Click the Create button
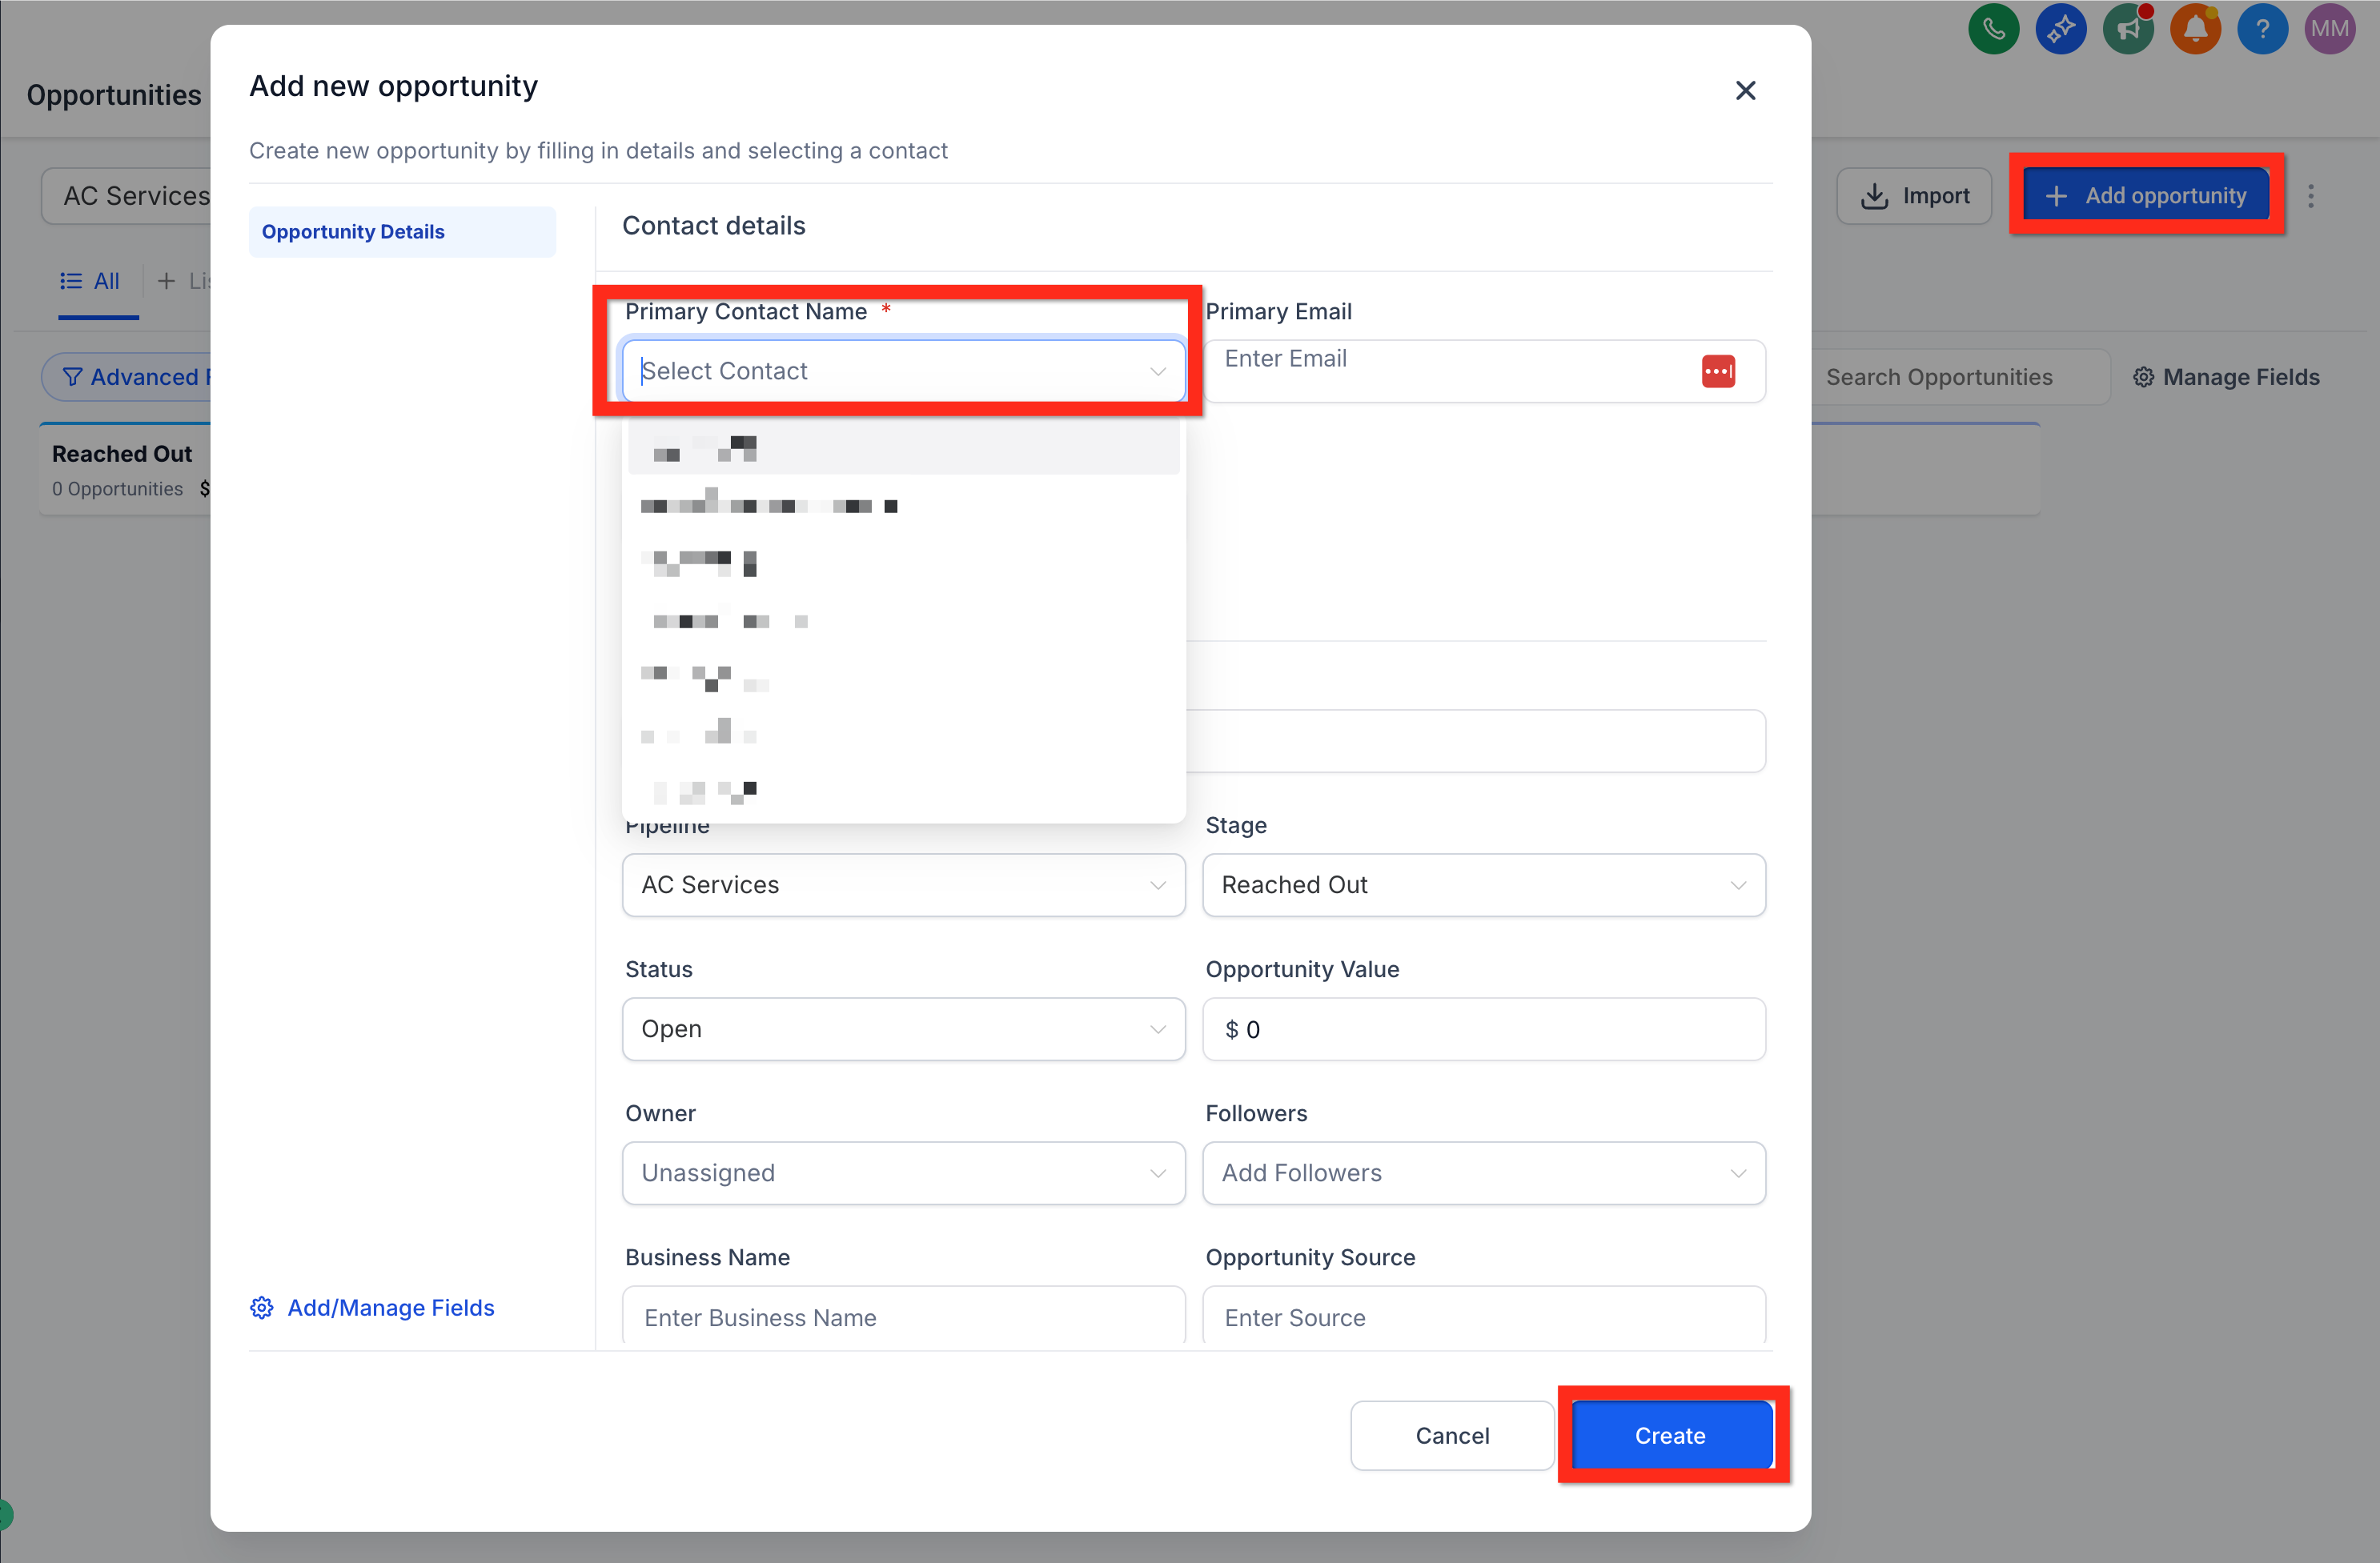Image resolution: width=2380 pixels, height=1563 pixels. [x=1670, y=1435]
